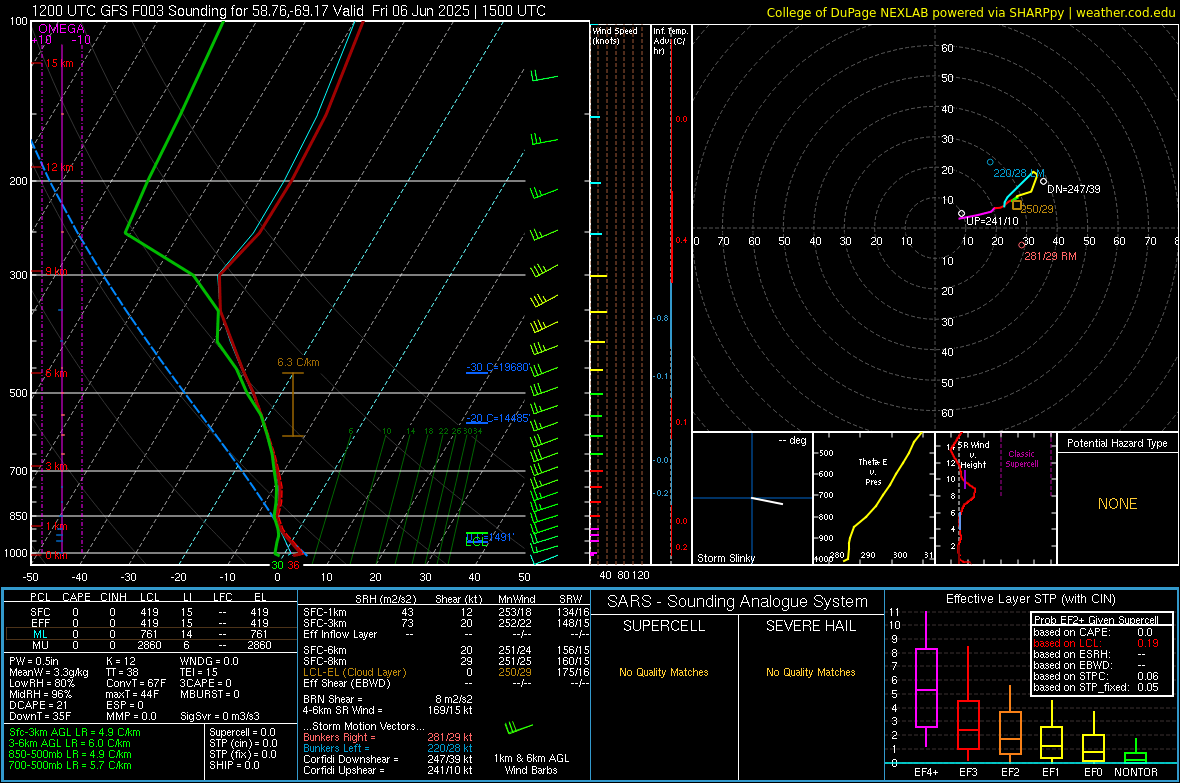Select the EFF parcel row
This screenshot has height=783, width=1180.
click(x=150, y=623)
